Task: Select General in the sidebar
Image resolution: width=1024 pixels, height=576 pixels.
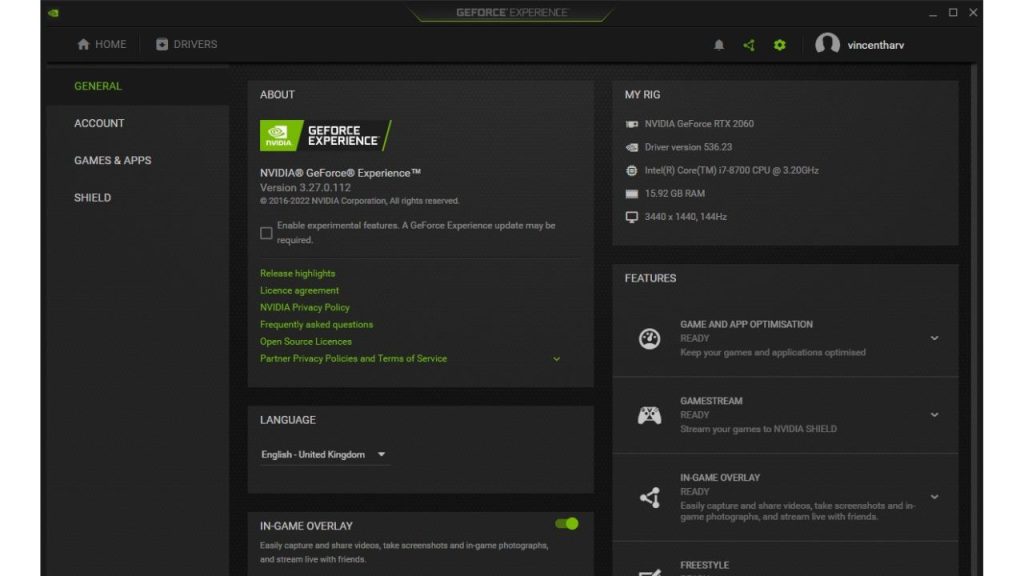Action: tap(98, 86)
